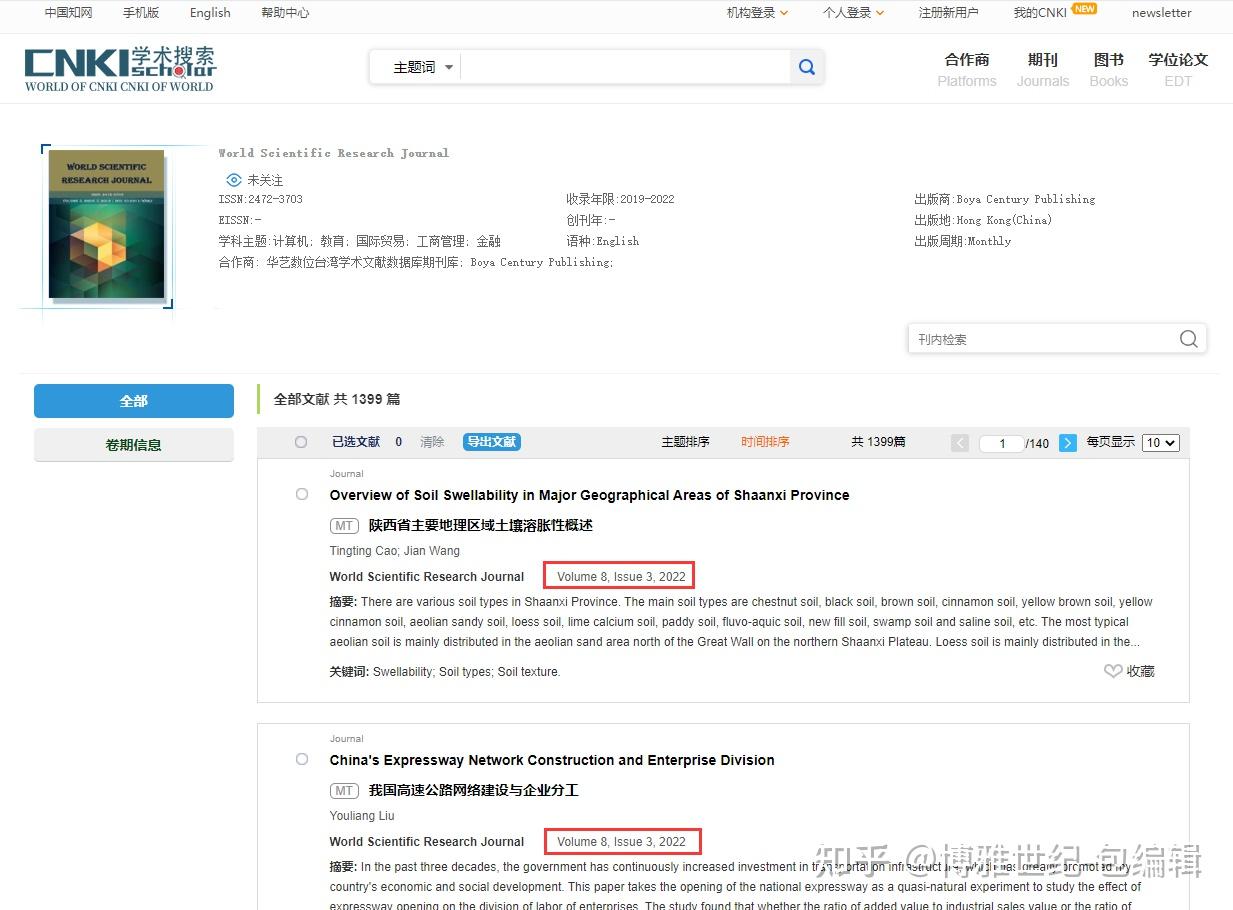Click the 清除 selection link
The width and height of the screenshot is (1233, 910).
(x=432, y=442)
